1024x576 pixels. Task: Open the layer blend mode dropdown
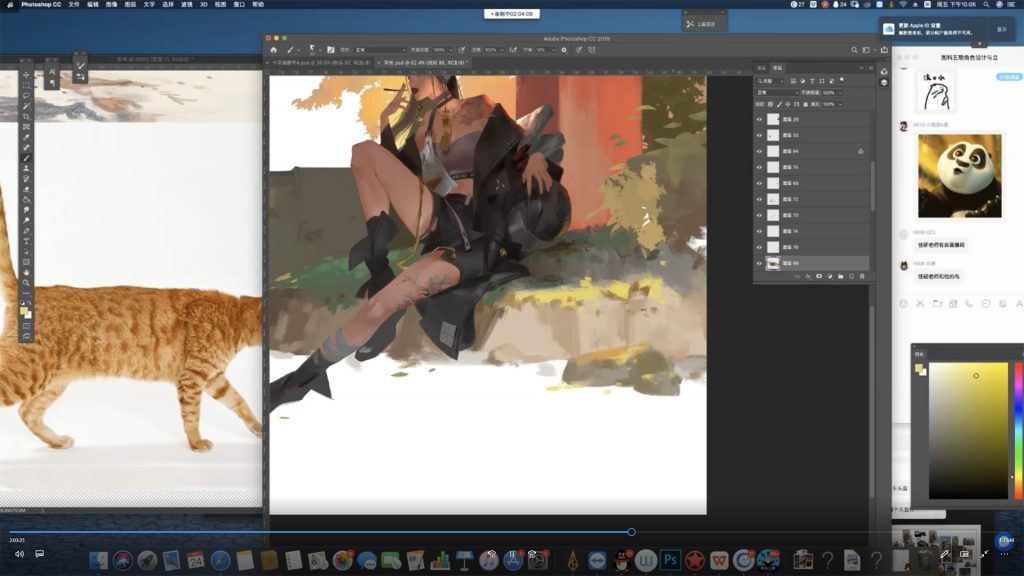(x=777, y=92)
